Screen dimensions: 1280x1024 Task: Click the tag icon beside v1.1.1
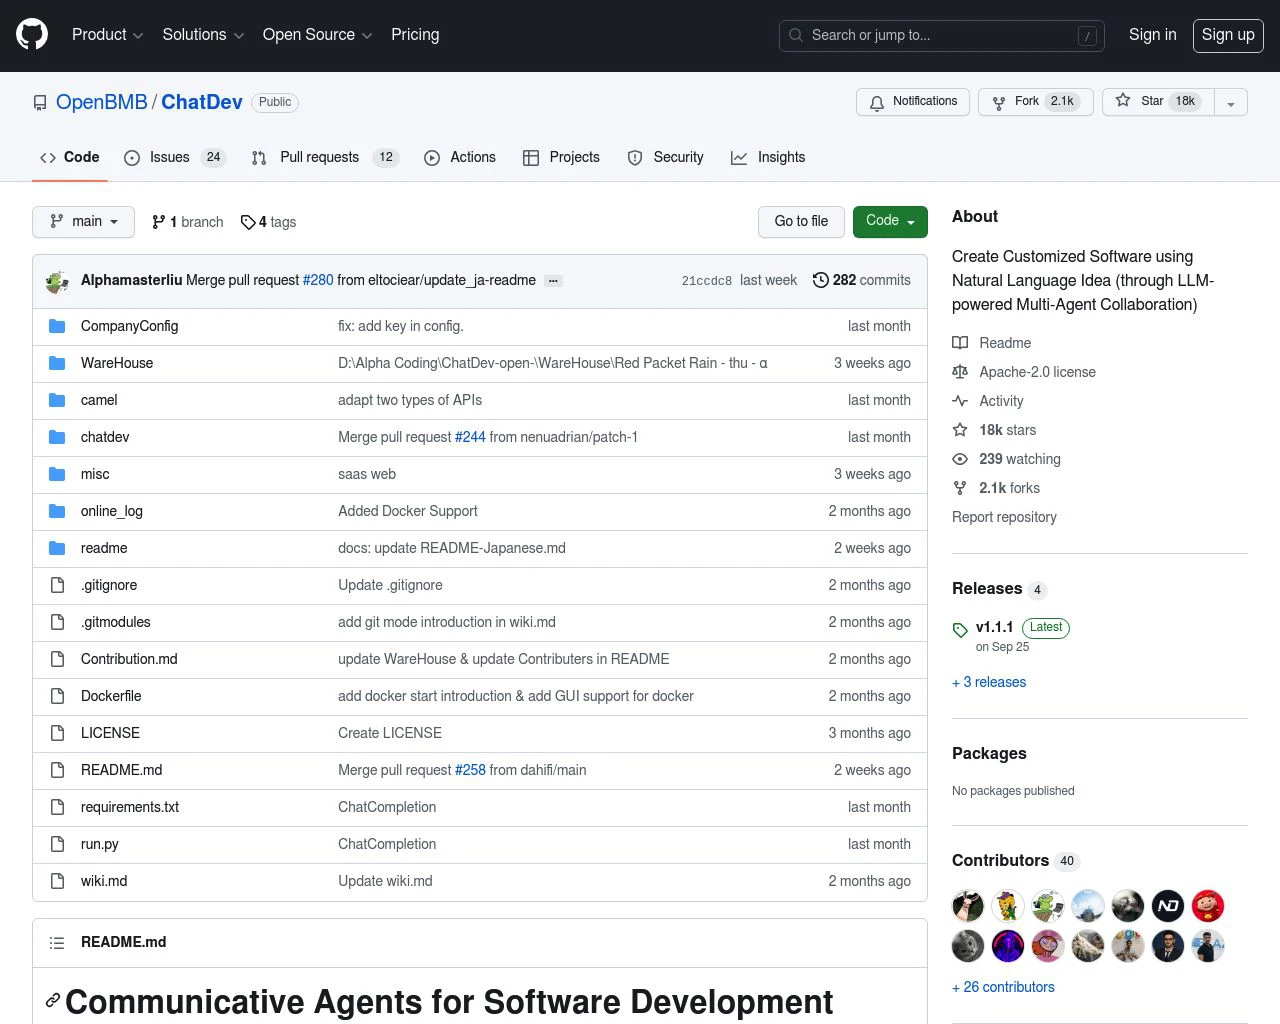960,630
